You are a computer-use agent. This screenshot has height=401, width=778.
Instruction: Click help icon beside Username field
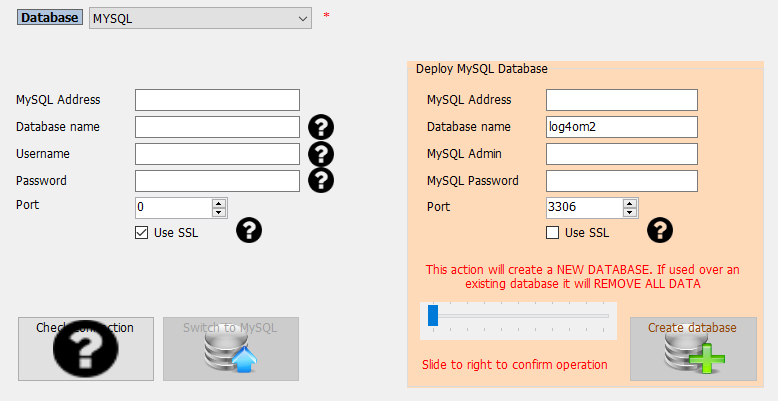321,154
